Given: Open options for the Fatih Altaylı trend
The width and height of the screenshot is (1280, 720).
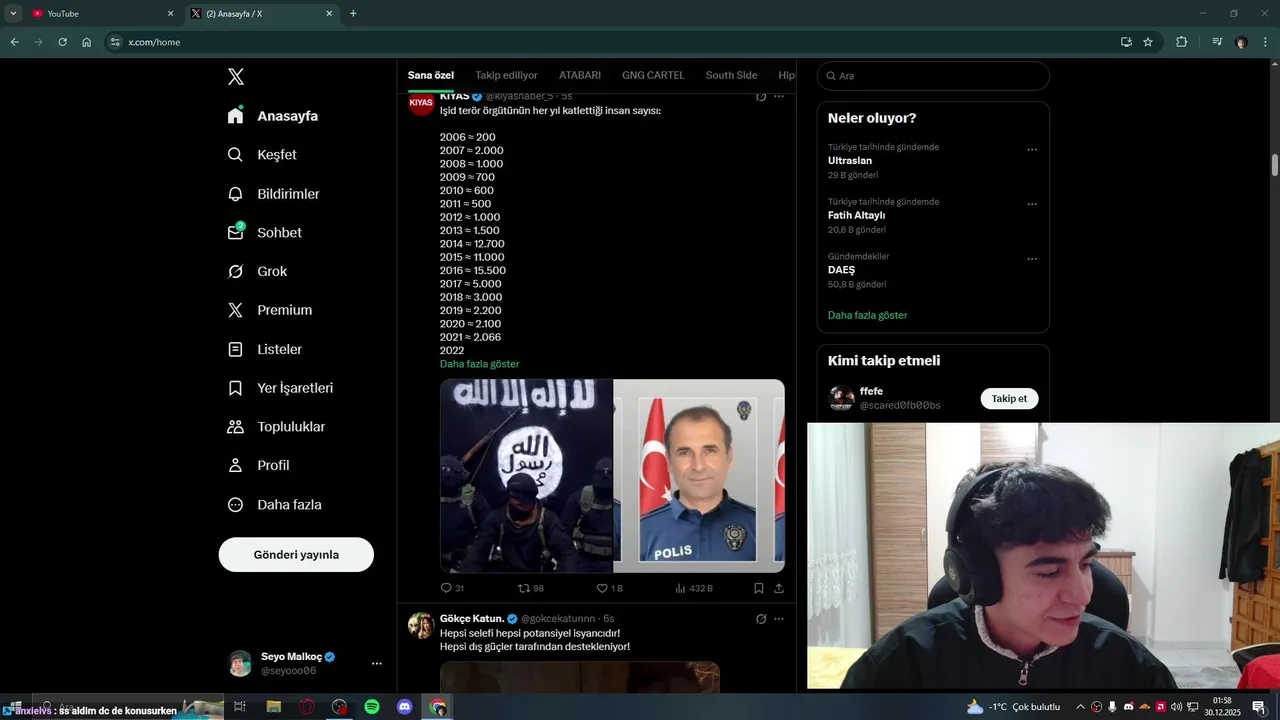Looking at the screenshot, I should tap(1032, 204).
